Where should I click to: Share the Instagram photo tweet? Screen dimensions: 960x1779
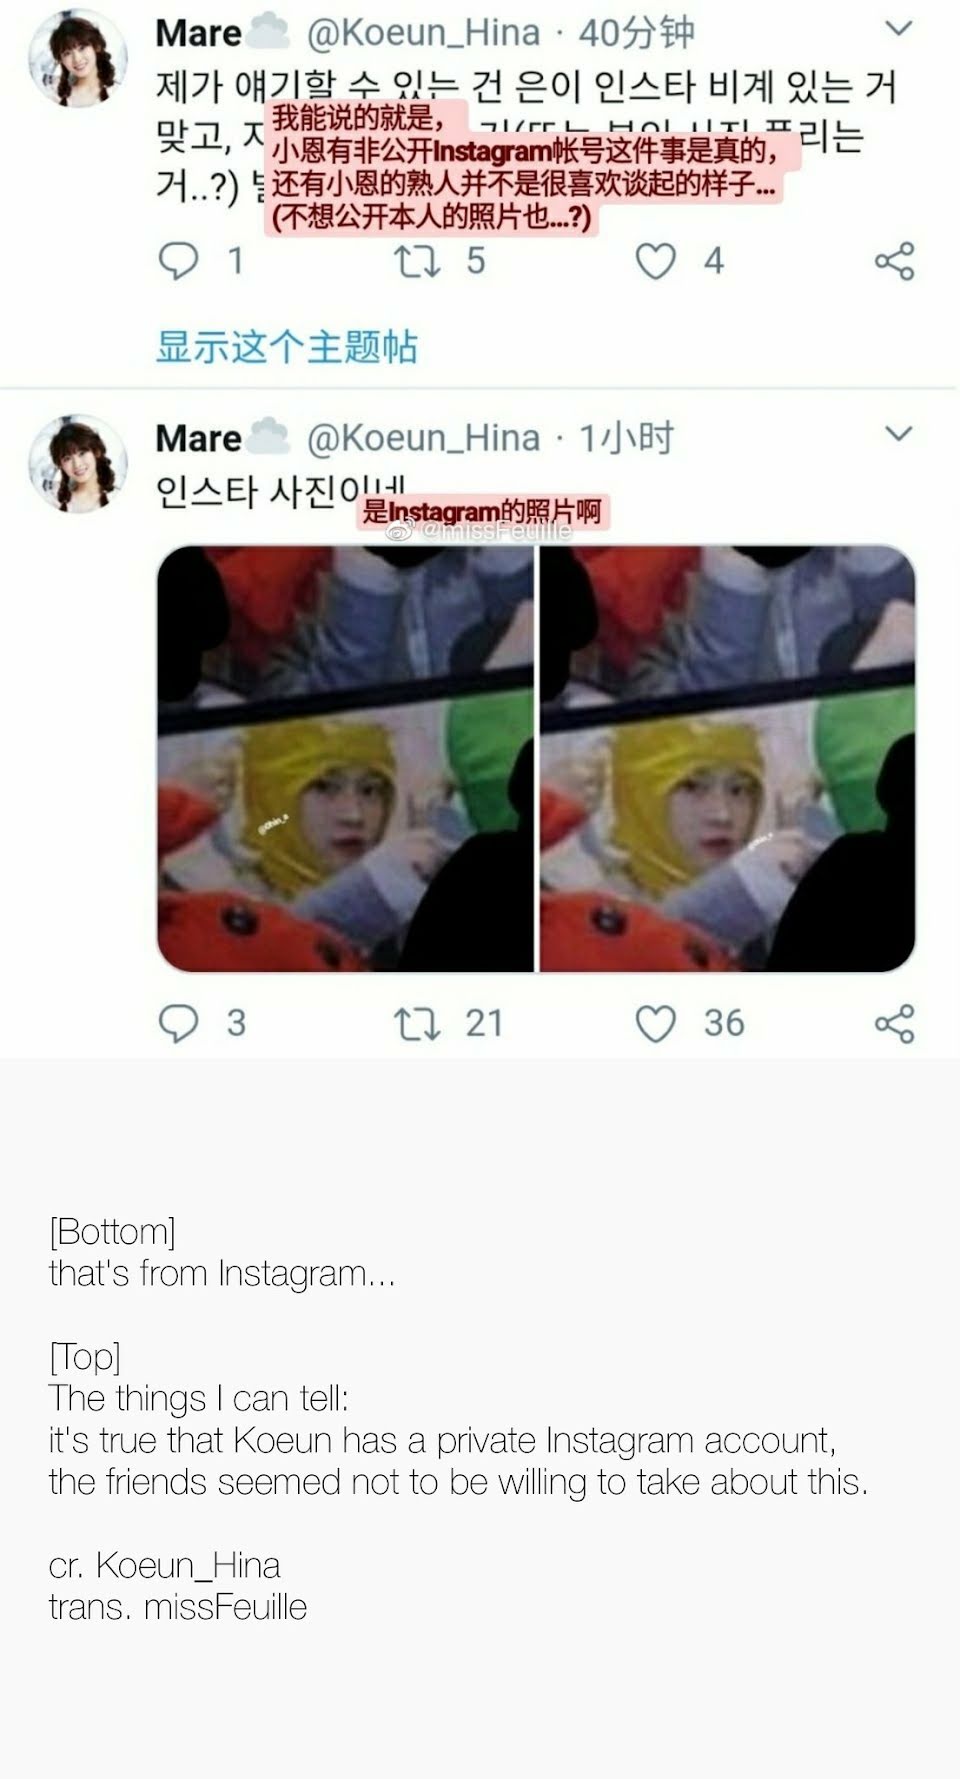(894, 1024)
